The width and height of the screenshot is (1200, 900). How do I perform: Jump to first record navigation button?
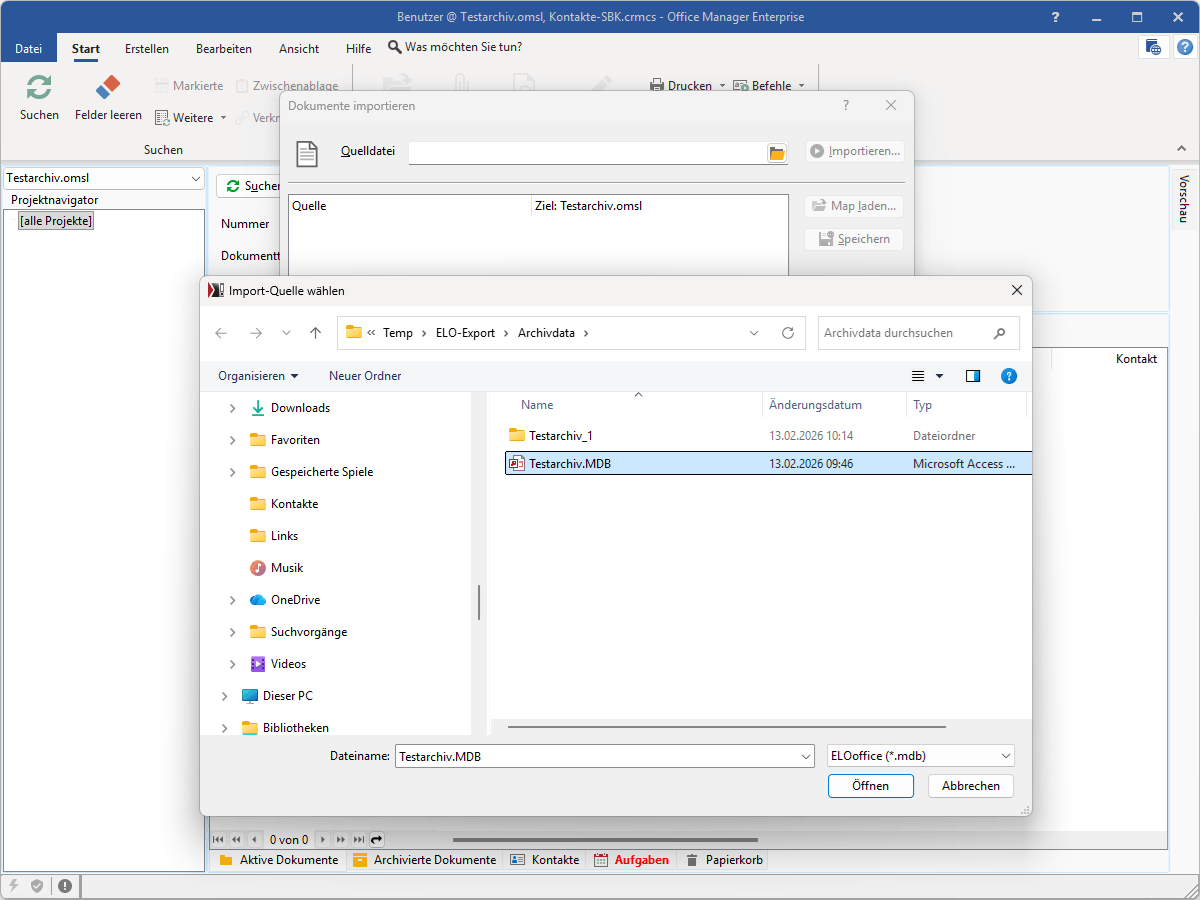tap(219, 840)
